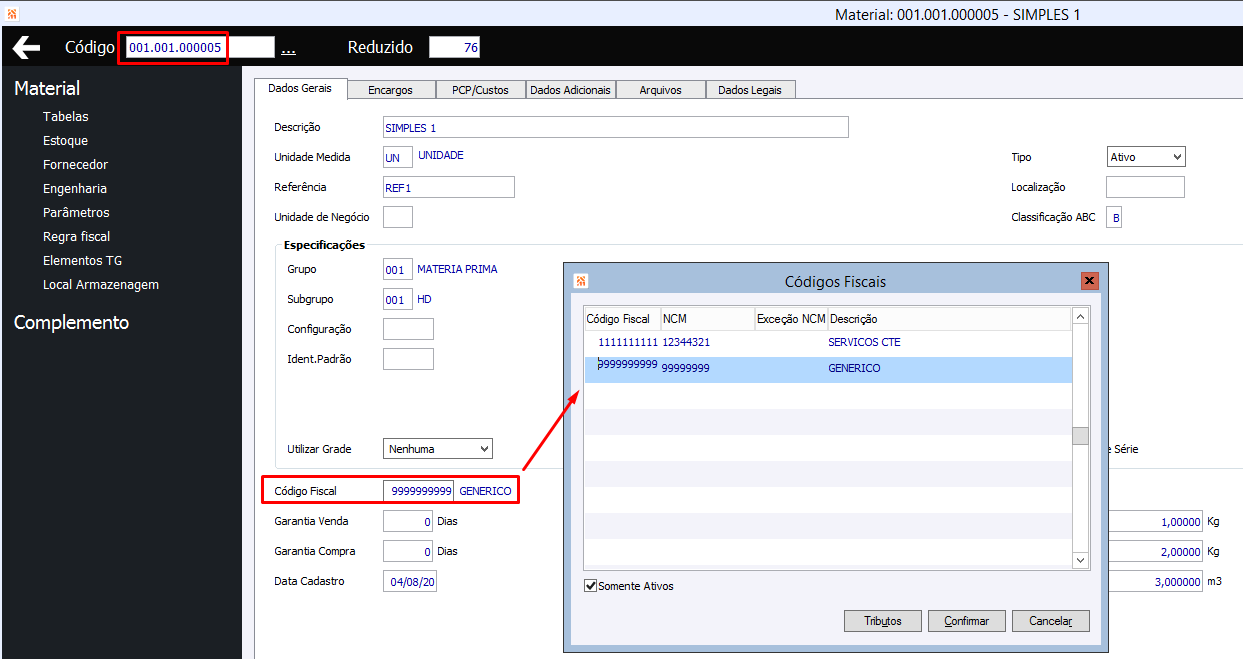Click the app icon in the main title bar
The height and width of the screenshot is (659, 1243).
pyautogui.click(x=12, y=14)
